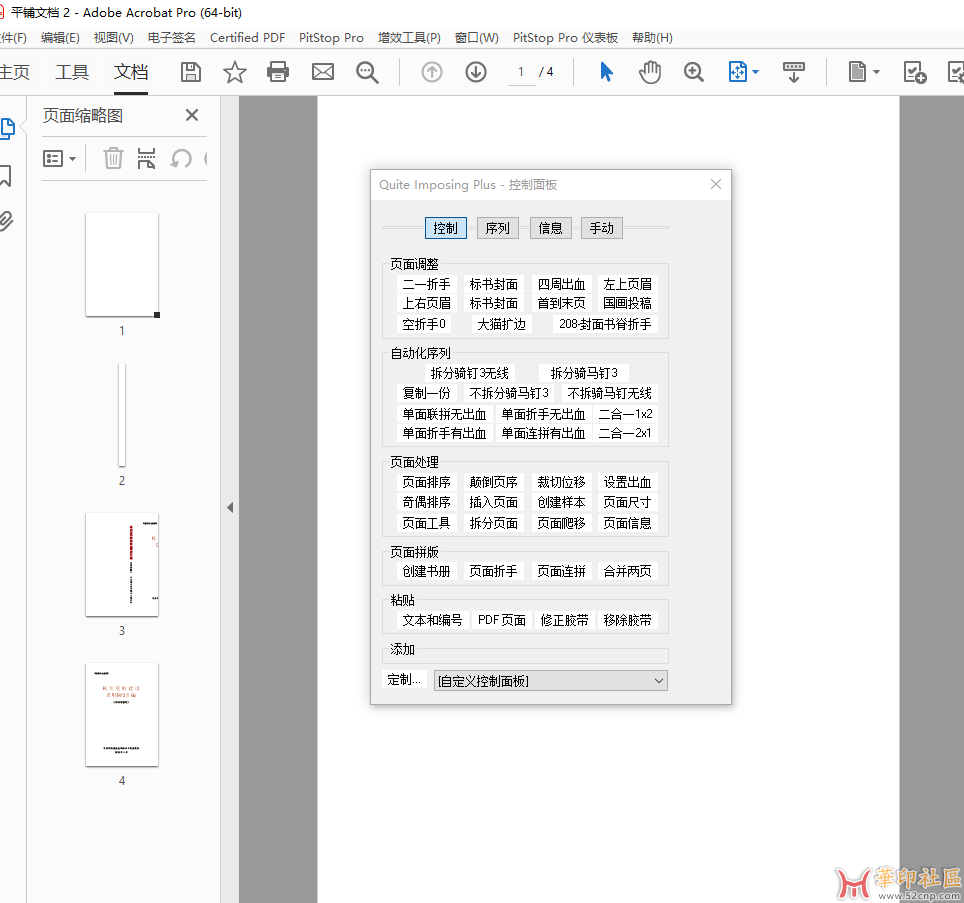Screen dimensions: 964x903
Task: Click the 定制... button
Action: click(405, 680)
